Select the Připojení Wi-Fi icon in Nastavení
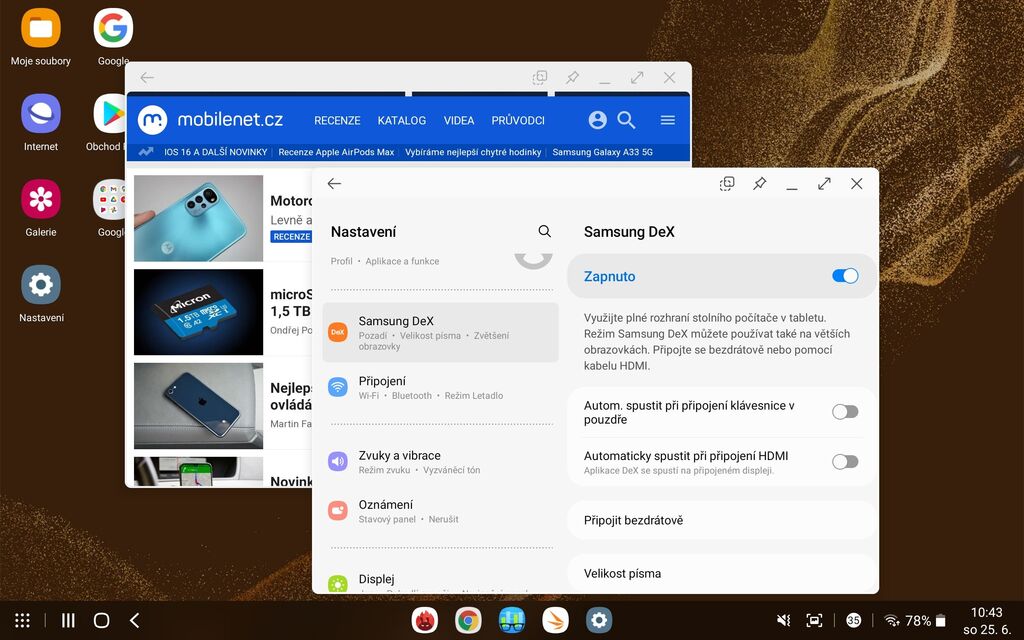Image resolution: width=1024 pixels, height=640 pixels. point(337,388)
